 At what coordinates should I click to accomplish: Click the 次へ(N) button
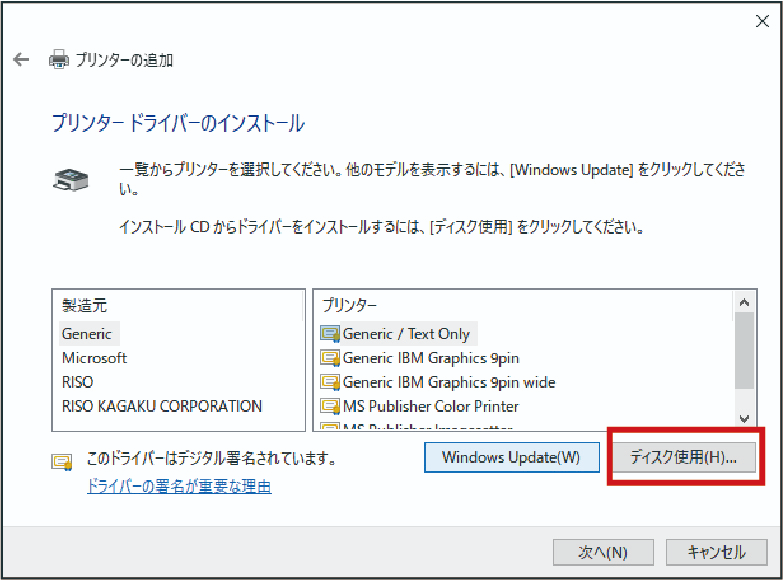(x=603, y=552)
